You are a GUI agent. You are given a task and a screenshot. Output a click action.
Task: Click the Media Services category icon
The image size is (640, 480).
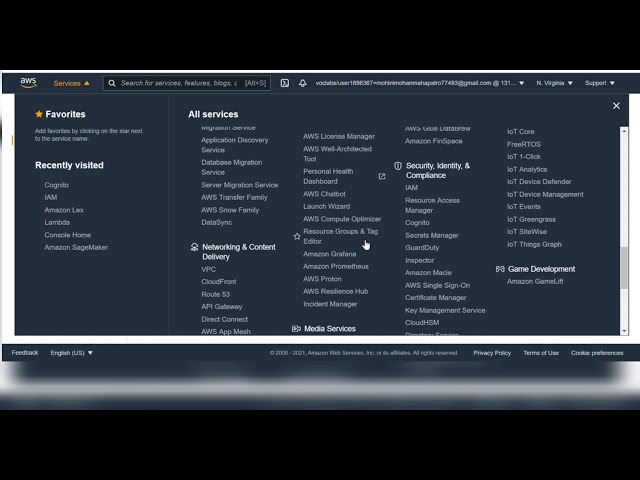pos(296,329)
